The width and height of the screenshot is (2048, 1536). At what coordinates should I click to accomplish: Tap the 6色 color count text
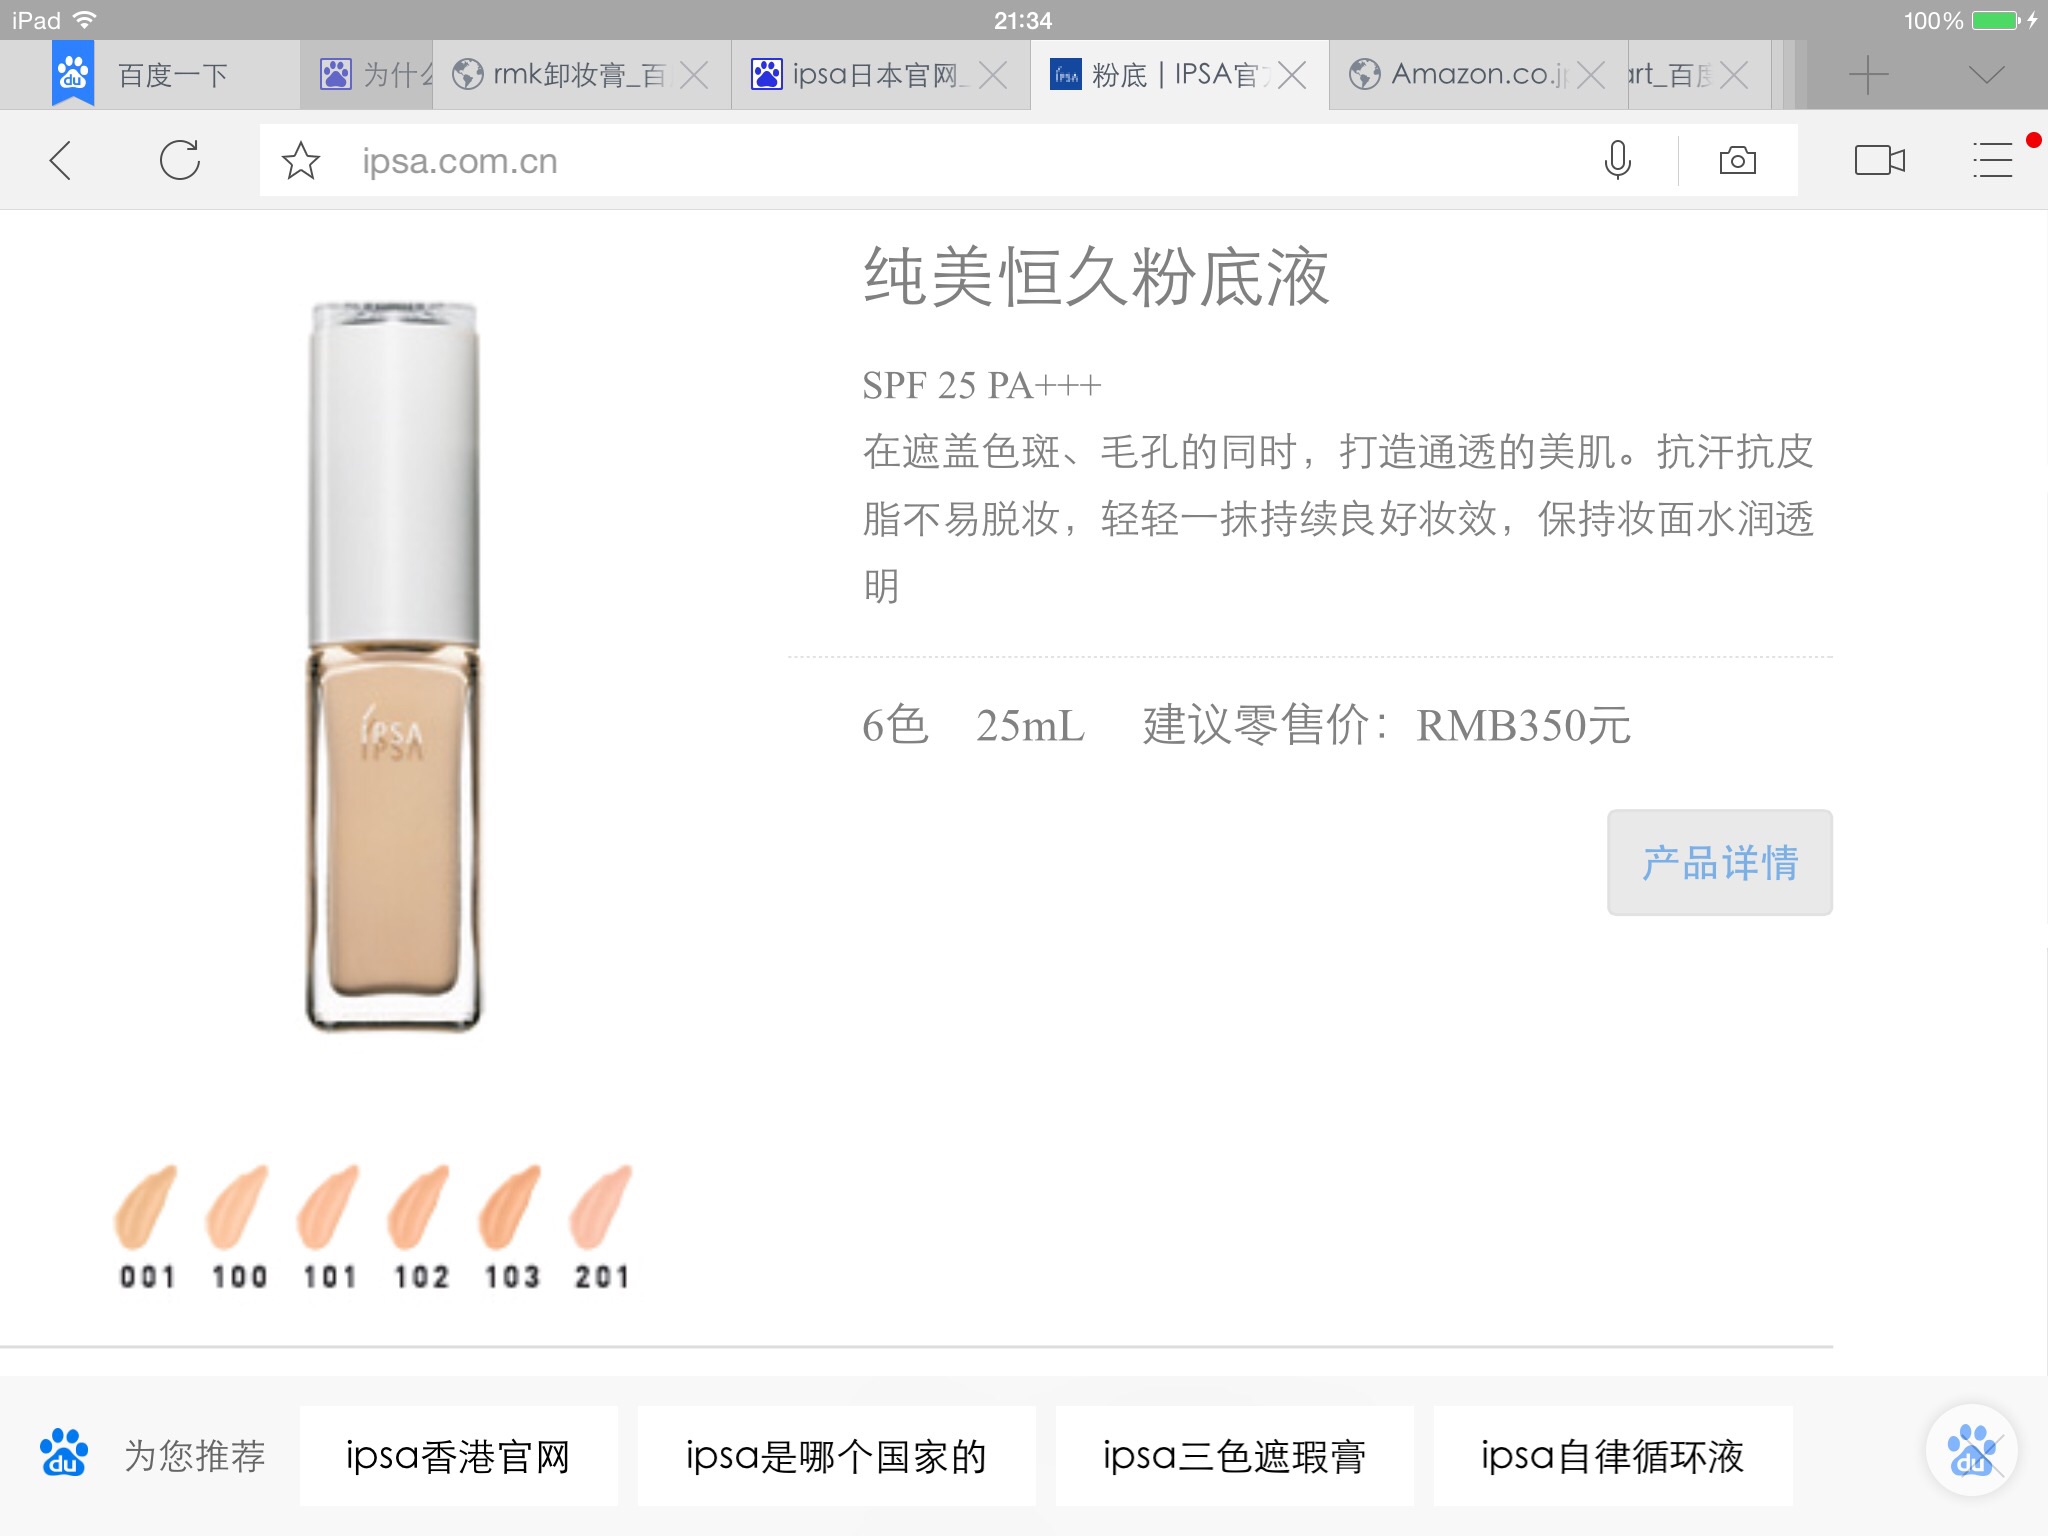tap(895, 725)
